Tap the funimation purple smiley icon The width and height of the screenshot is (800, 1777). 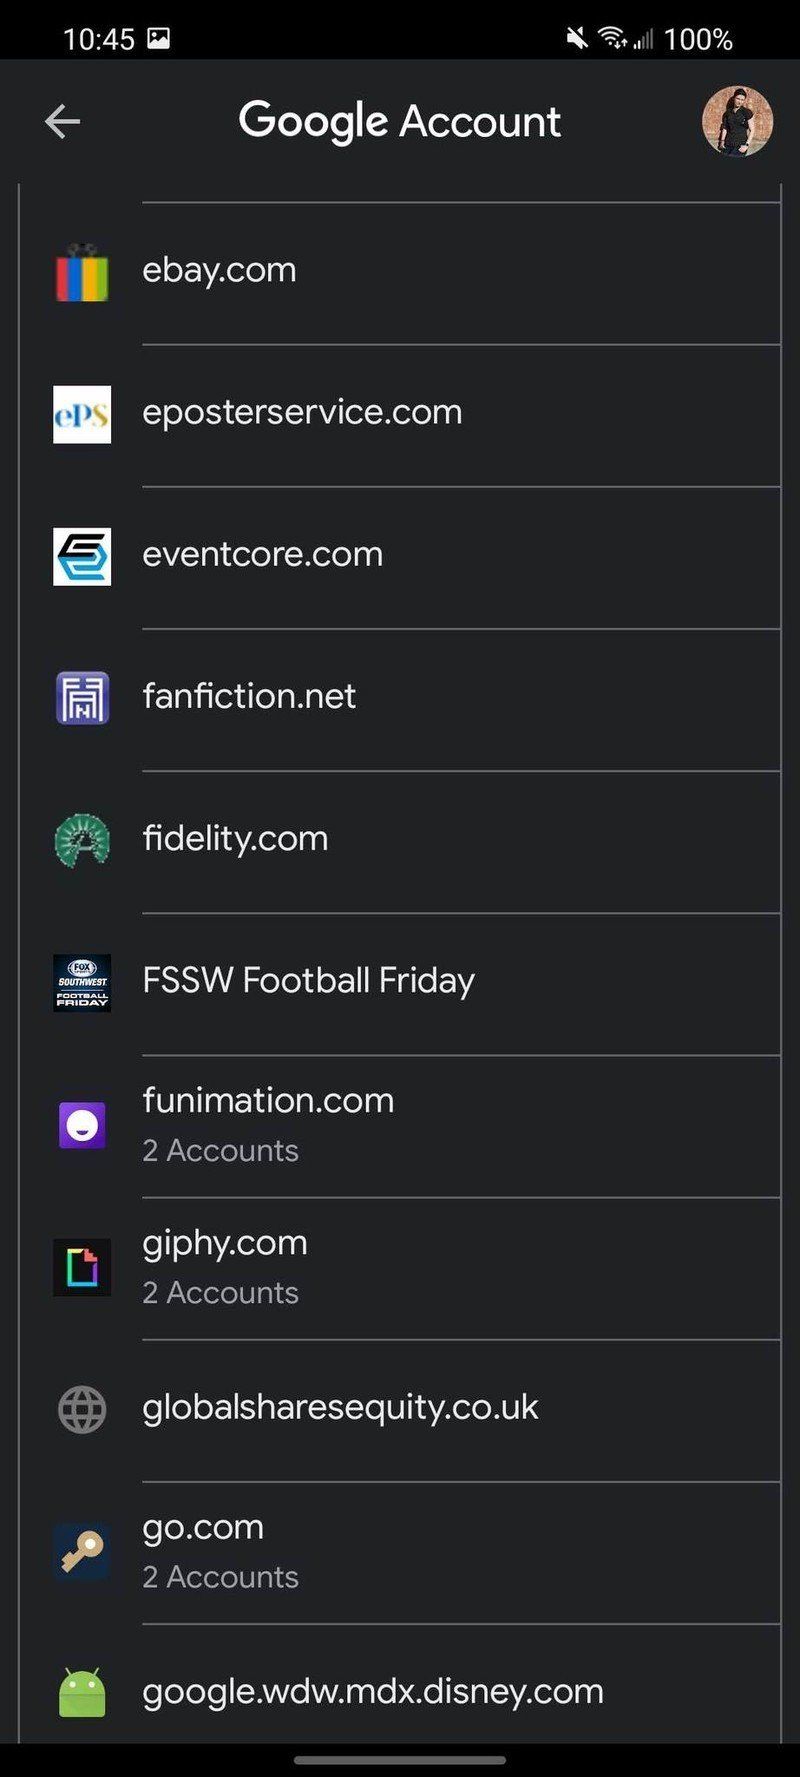(82, 1125)
